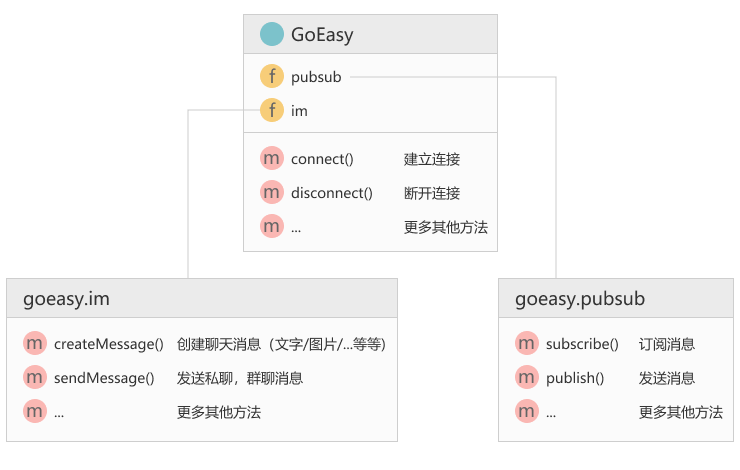This screenshot has width=740, height=470.
Task: Click the 发送消息 description next to publish()
Action: (x=667, y=378)
